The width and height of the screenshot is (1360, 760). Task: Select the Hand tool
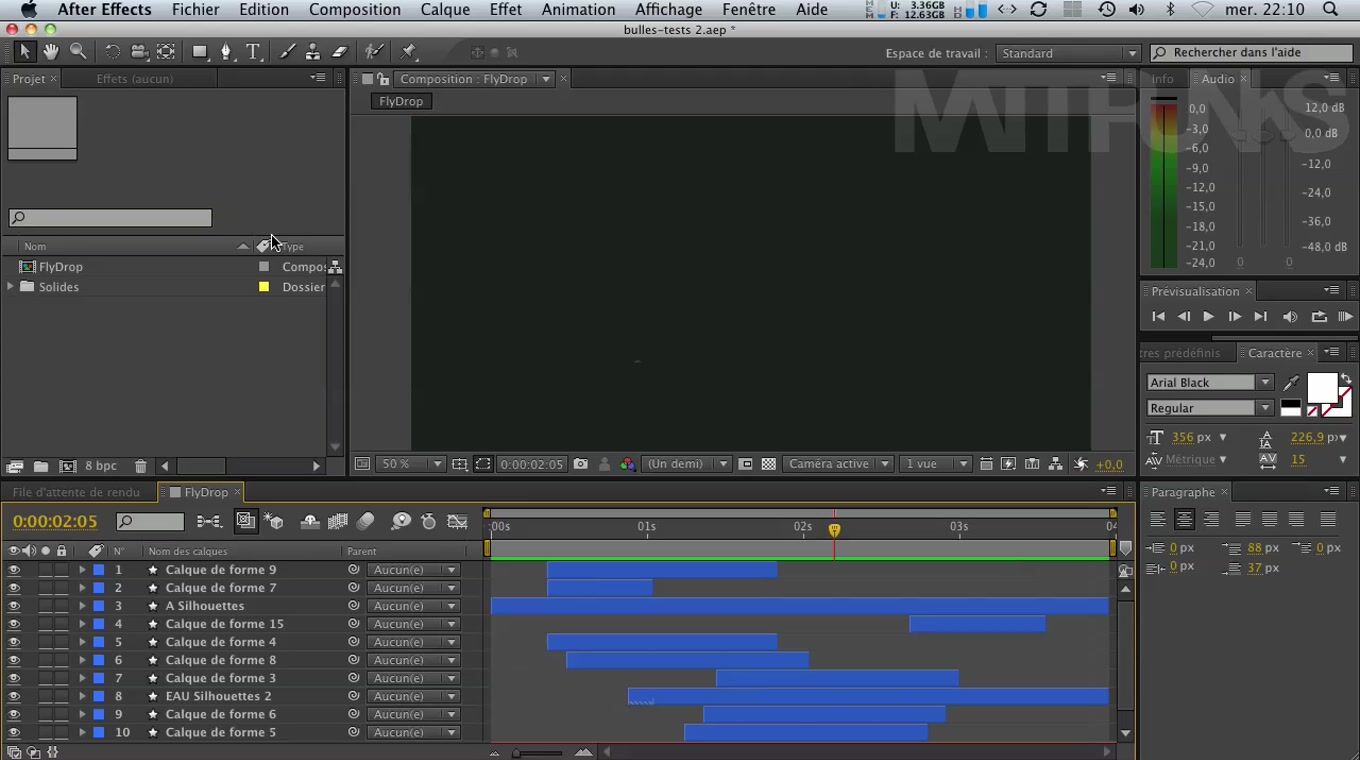coord(51,52)
